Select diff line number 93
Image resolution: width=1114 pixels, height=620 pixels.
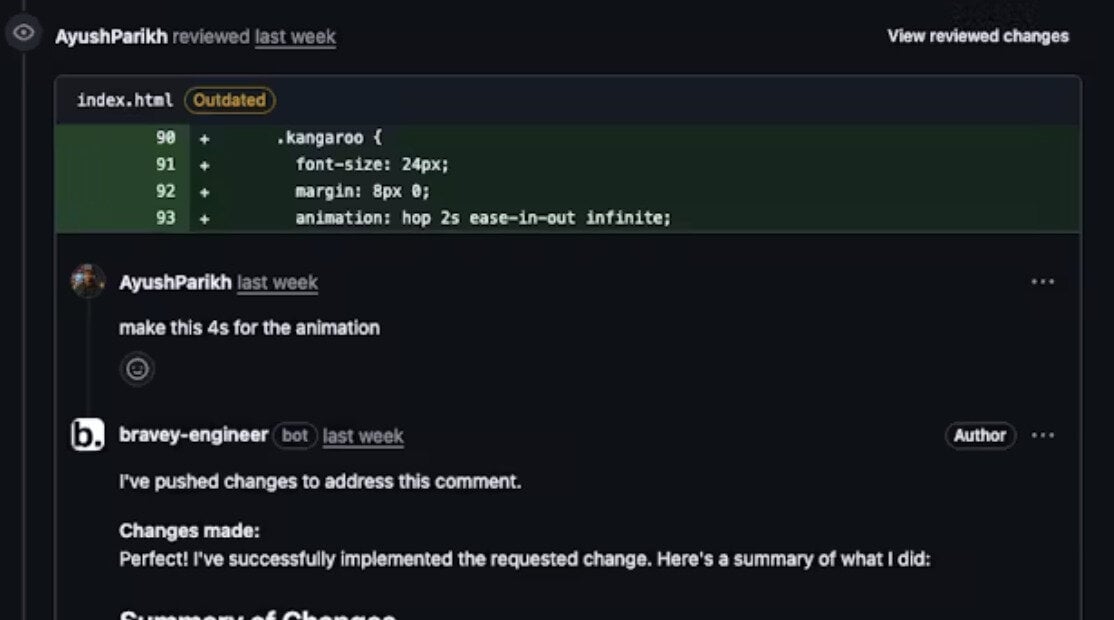166,218
